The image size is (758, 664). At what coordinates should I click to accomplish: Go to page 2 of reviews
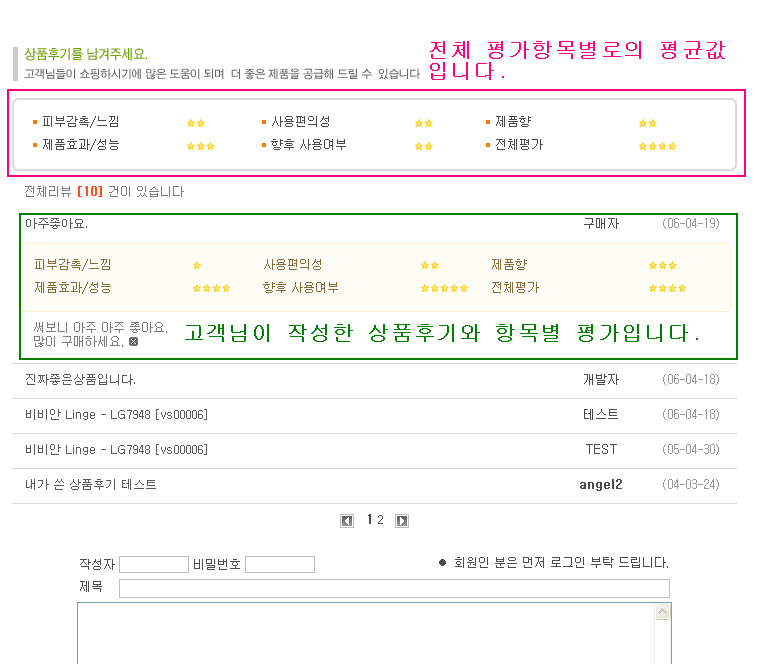click(x=380, y=520)
